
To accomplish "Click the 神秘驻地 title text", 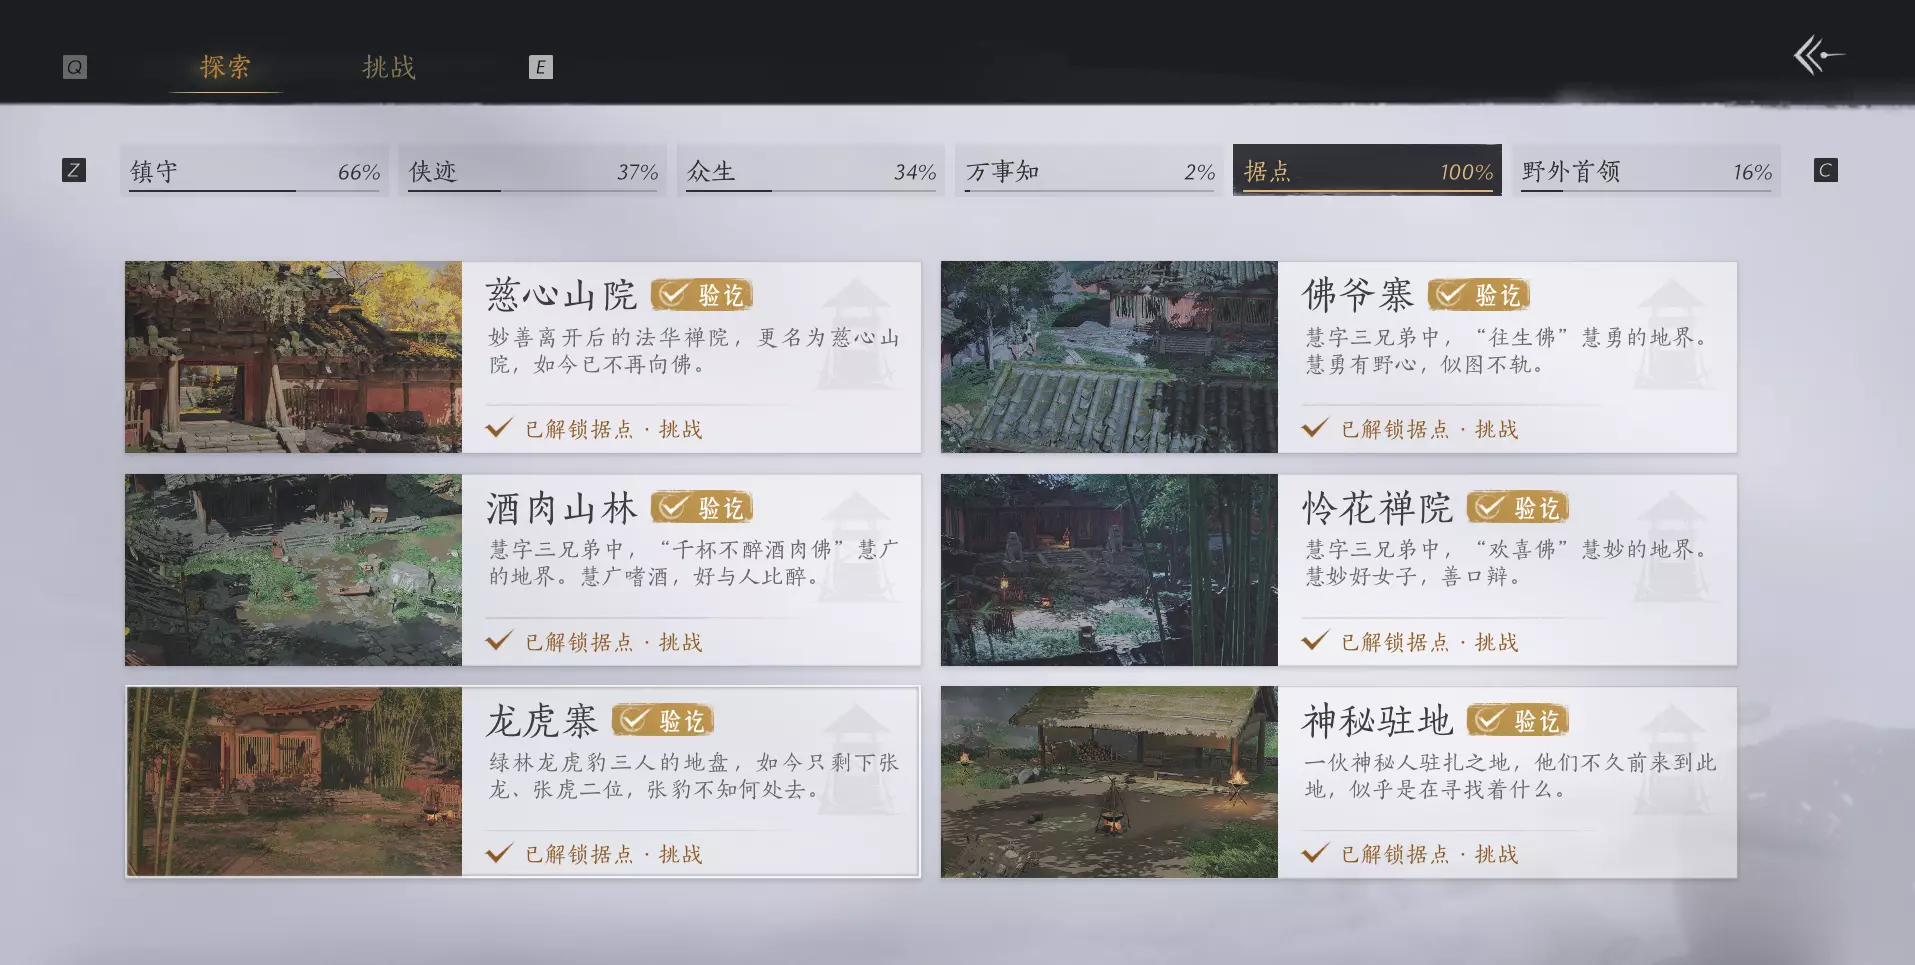I will coord(1377,720).
